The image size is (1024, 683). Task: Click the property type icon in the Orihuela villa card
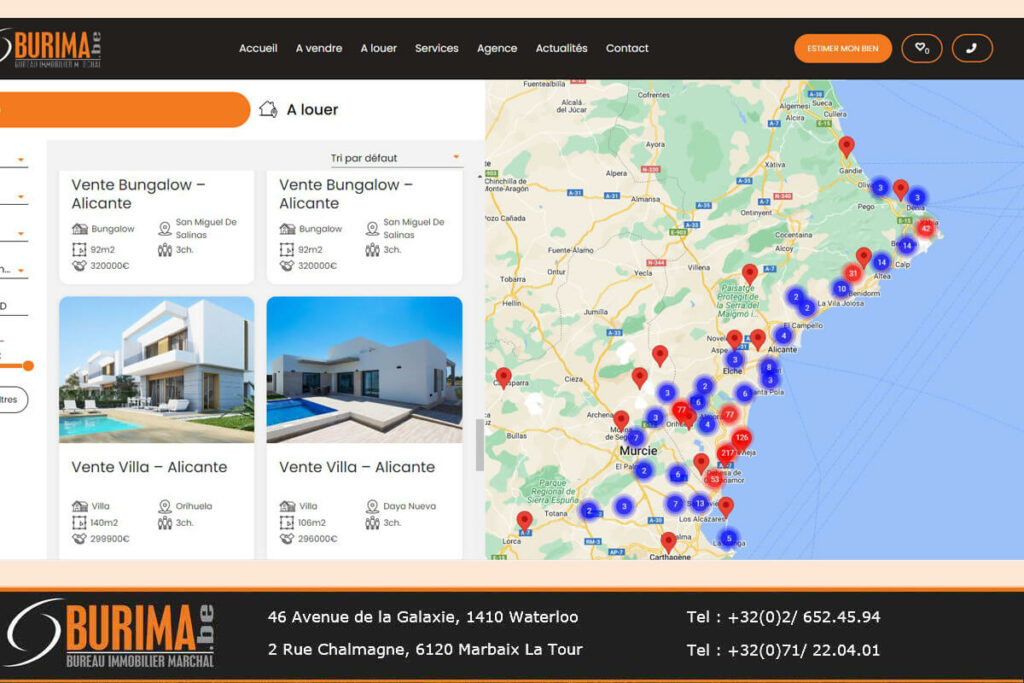[x=80, y=506]
